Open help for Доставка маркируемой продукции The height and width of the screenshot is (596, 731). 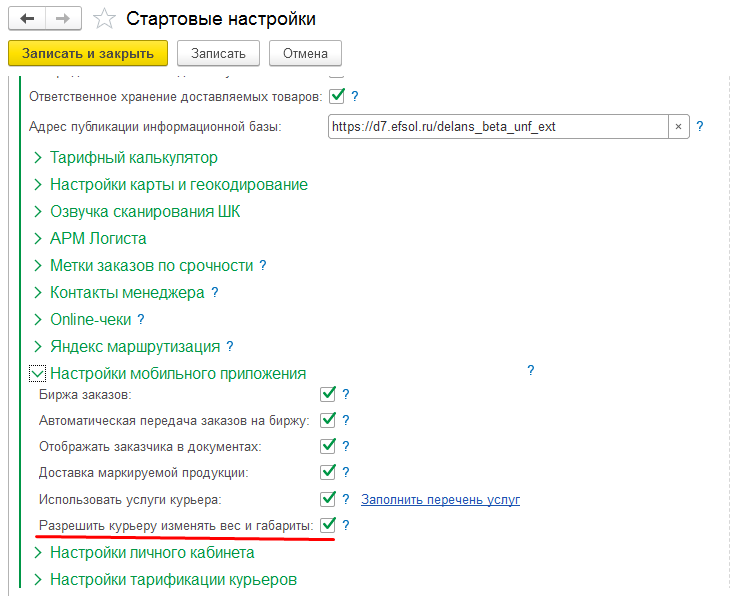(346, 472)
